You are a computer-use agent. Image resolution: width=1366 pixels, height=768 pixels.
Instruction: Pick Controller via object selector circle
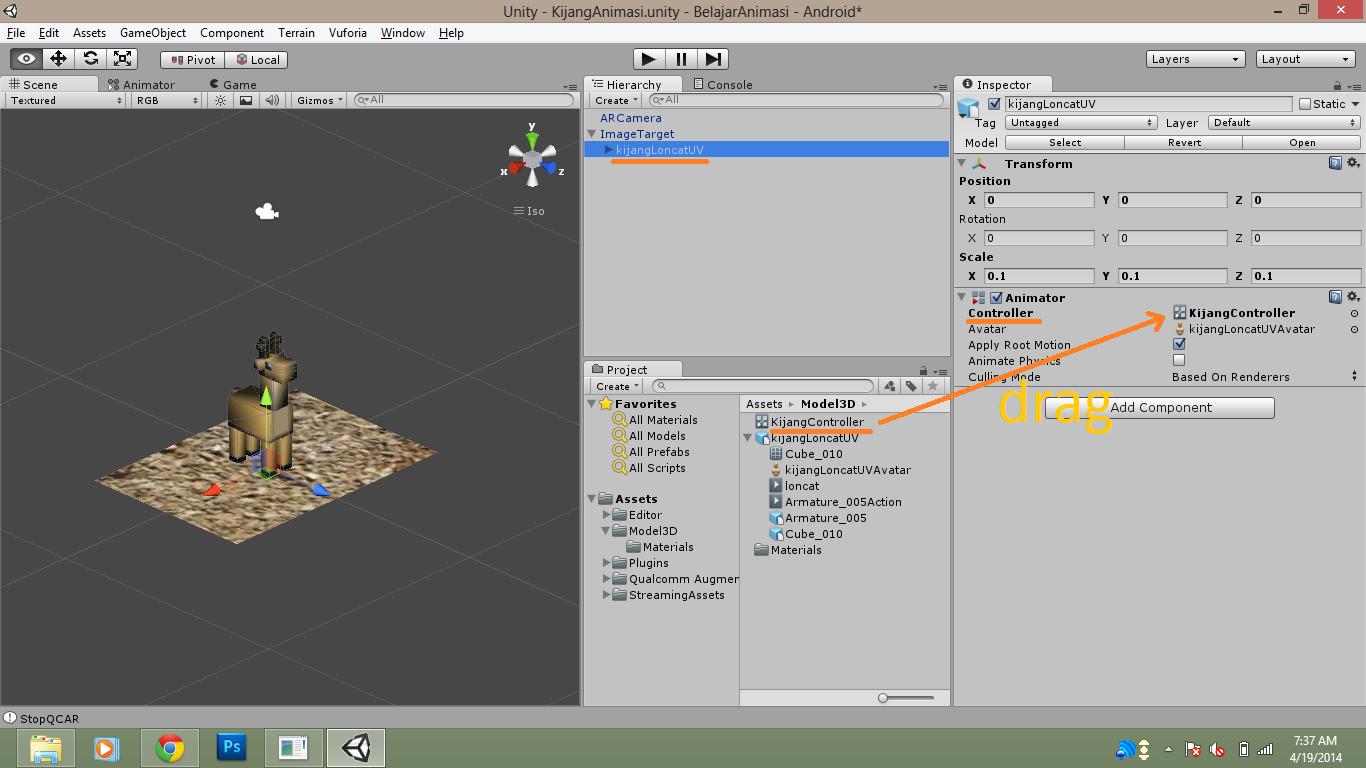coord(1354,313)
